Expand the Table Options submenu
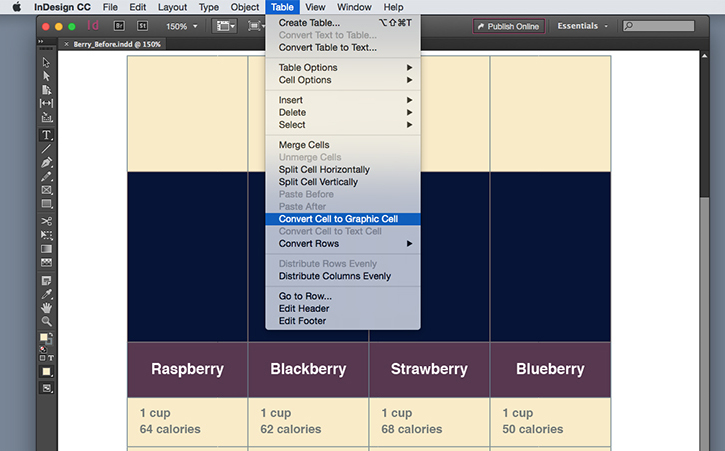Image resolution: width=725 pixels, height=451 pixels. (x=343, y=68)
